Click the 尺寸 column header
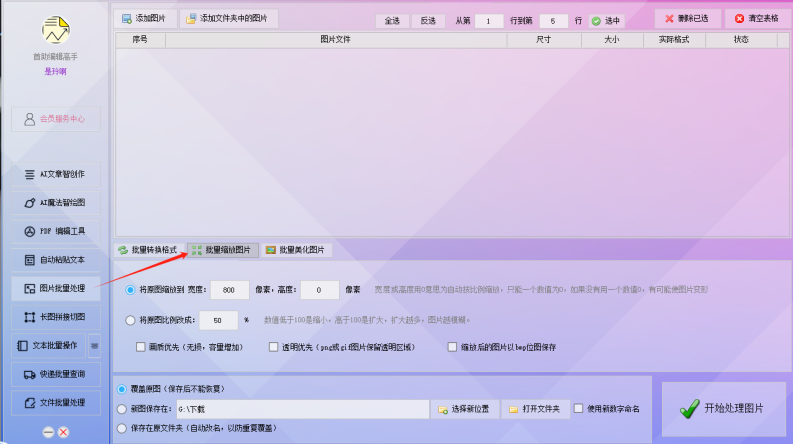The width and height of the screenshot is (793, 444). [x=544, y=39]
